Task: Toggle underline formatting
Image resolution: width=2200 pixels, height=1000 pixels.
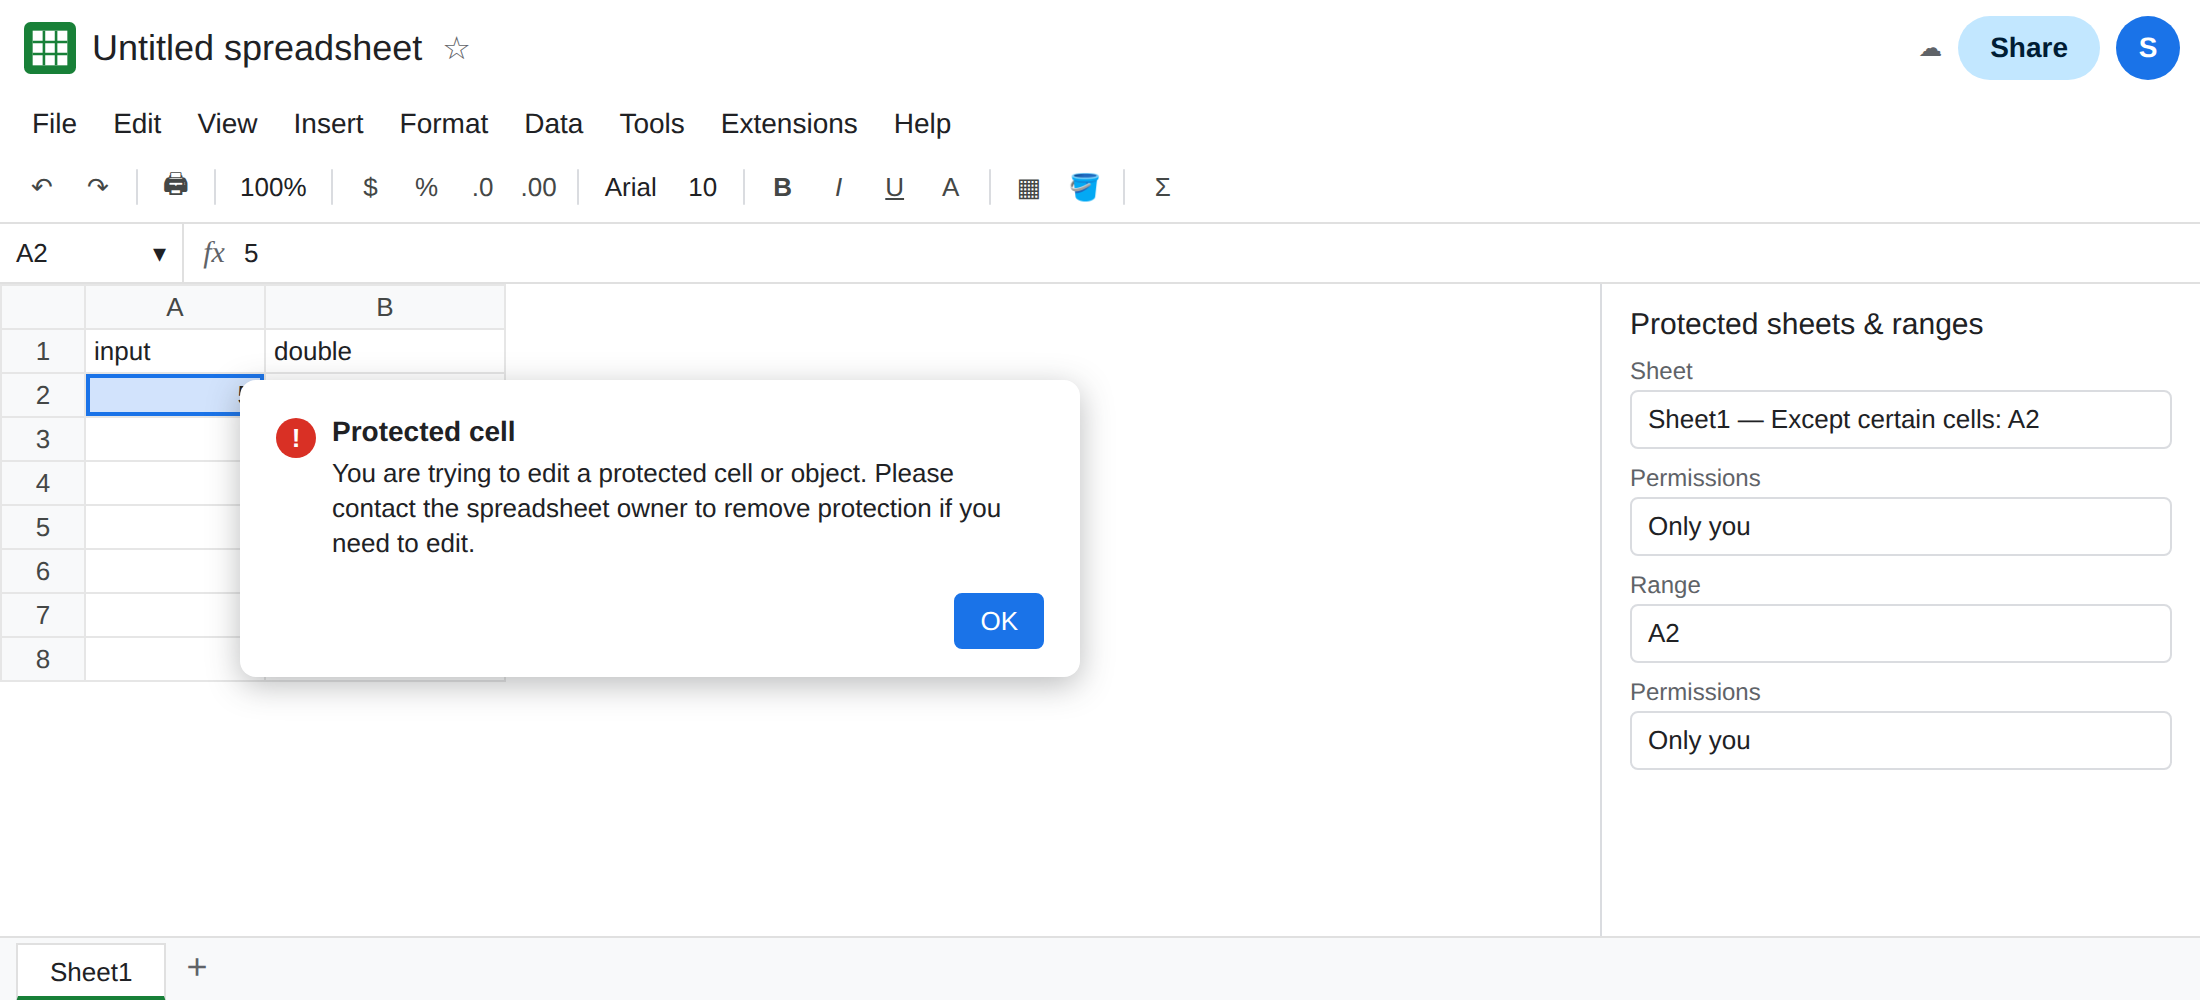Action: pyautogui.click(x=894, y=187)
